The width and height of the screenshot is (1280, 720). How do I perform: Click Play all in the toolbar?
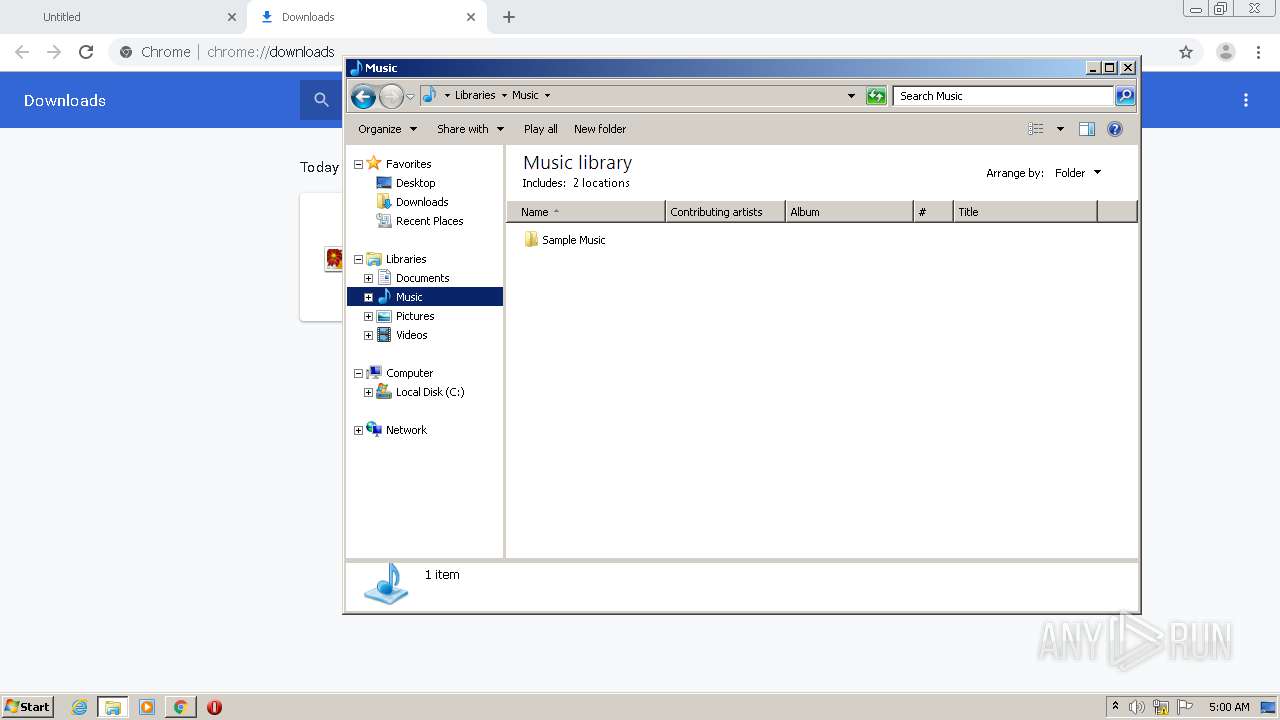coord(541,129)
